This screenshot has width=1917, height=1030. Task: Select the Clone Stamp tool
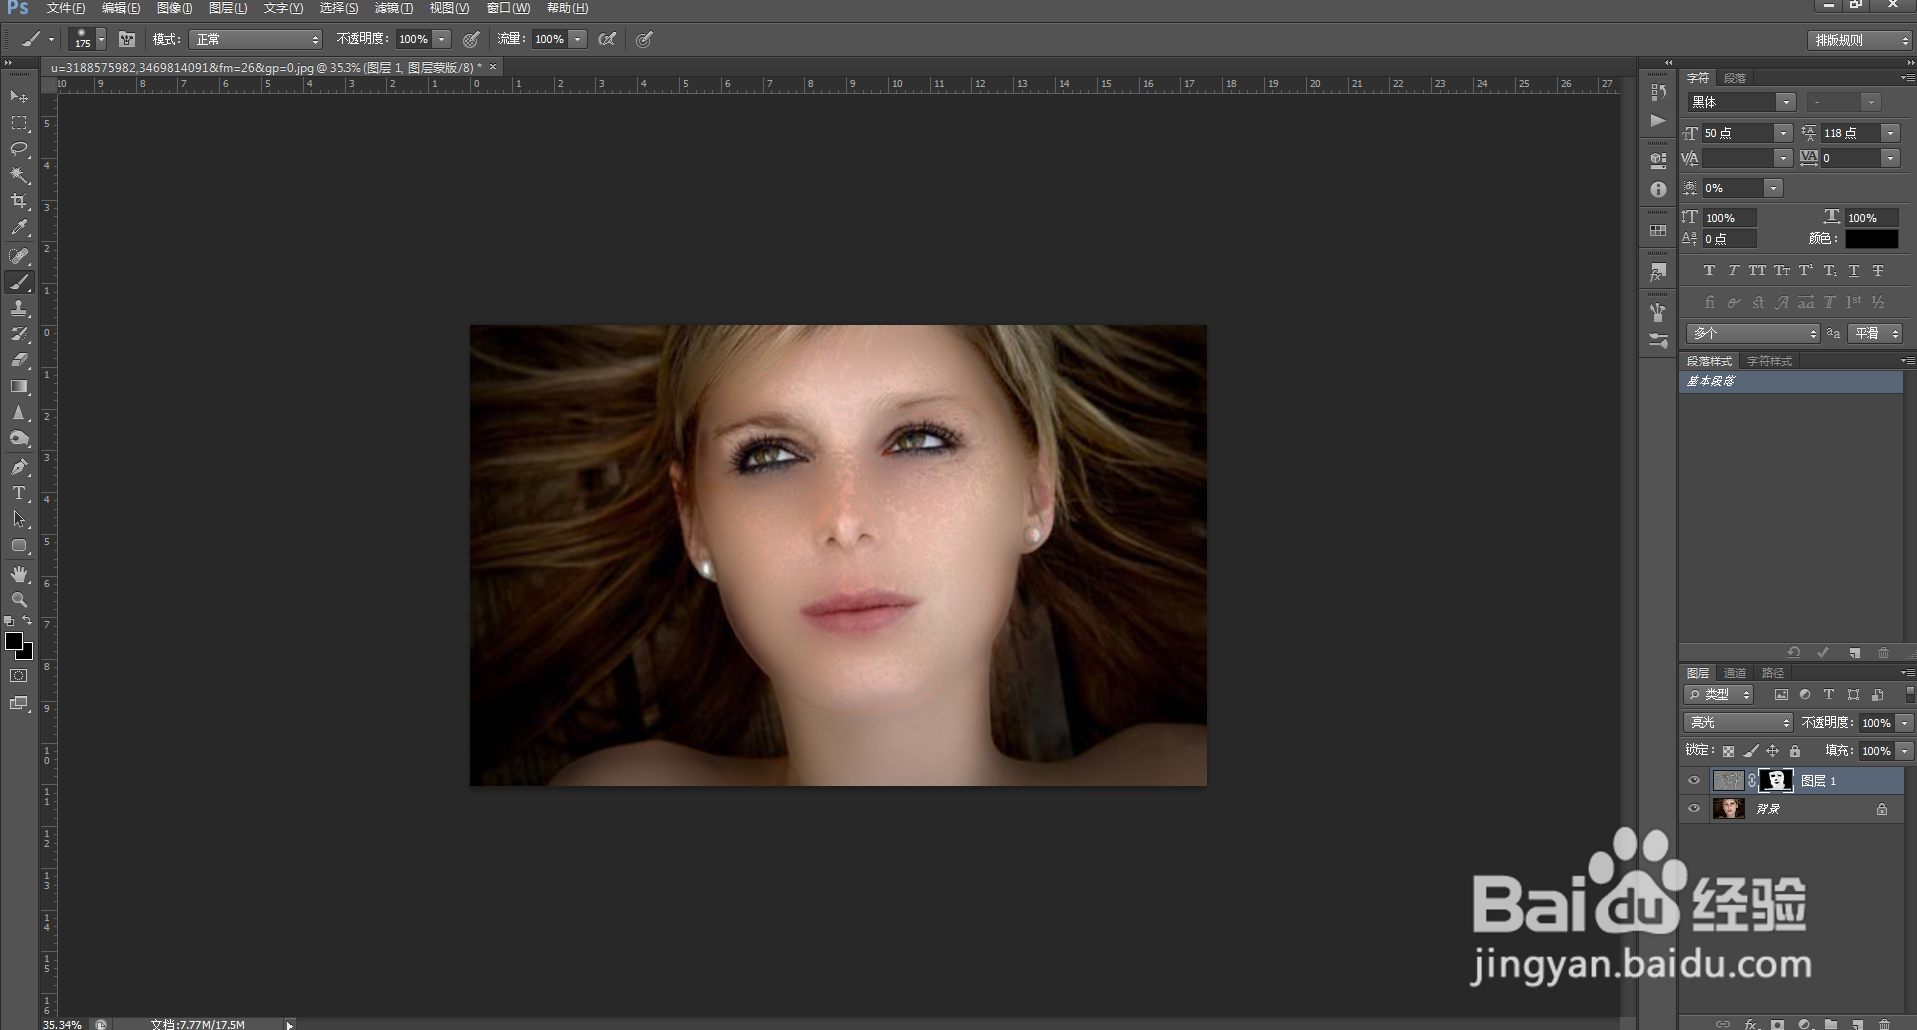19,308
